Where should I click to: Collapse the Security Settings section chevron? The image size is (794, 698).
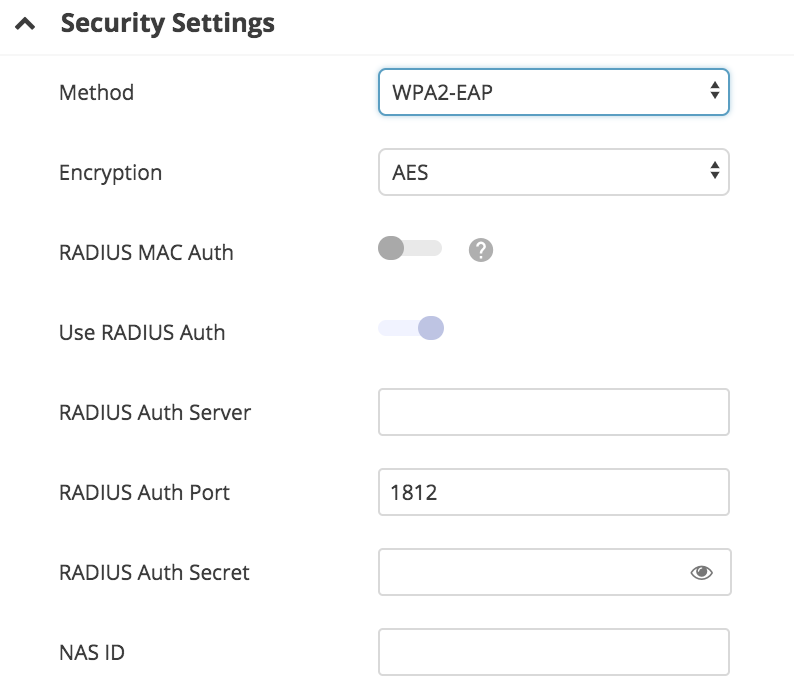click(25, 24)
